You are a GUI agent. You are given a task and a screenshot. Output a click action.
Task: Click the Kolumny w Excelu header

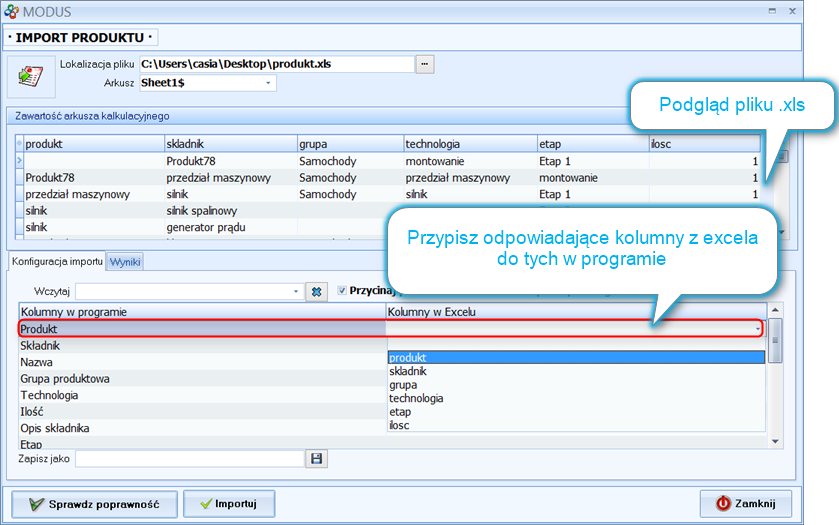click(x=576, y=312)
